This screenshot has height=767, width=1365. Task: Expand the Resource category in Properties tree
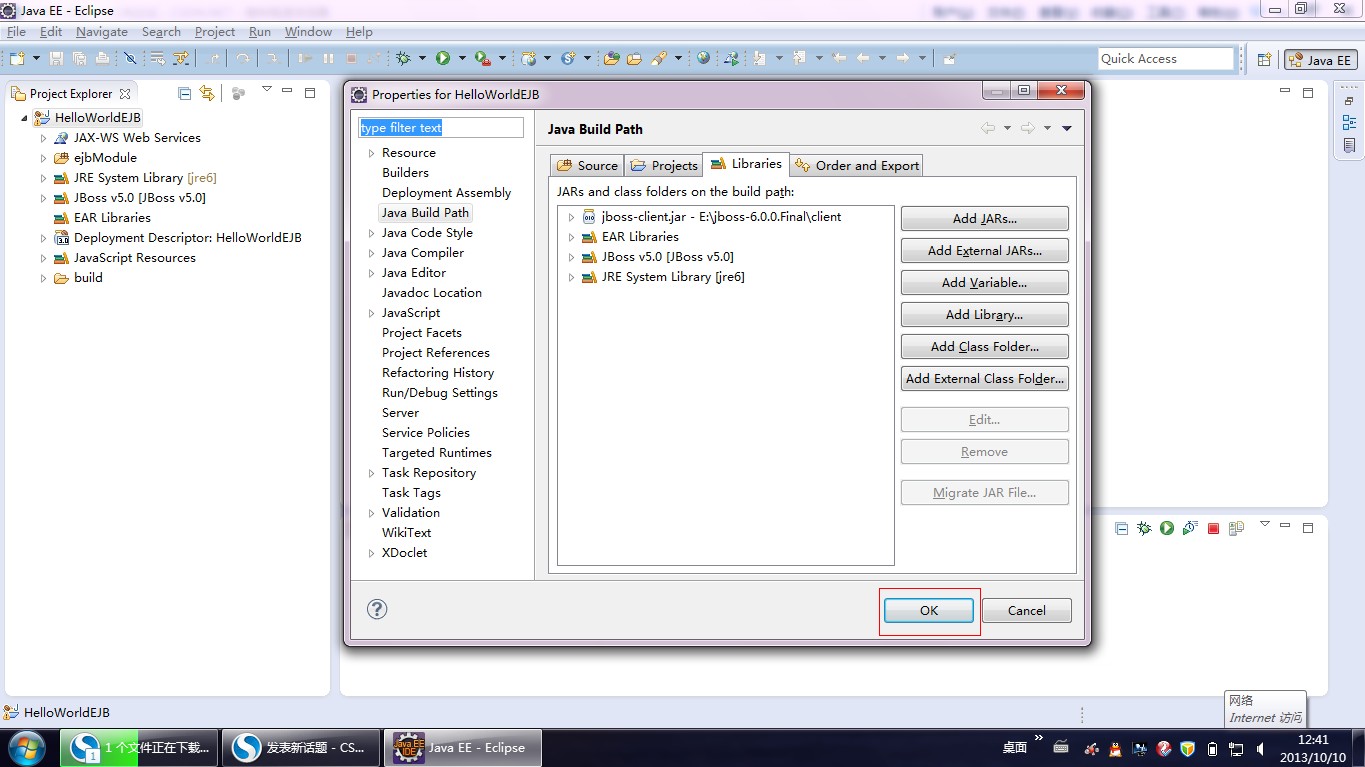point(372,153)
